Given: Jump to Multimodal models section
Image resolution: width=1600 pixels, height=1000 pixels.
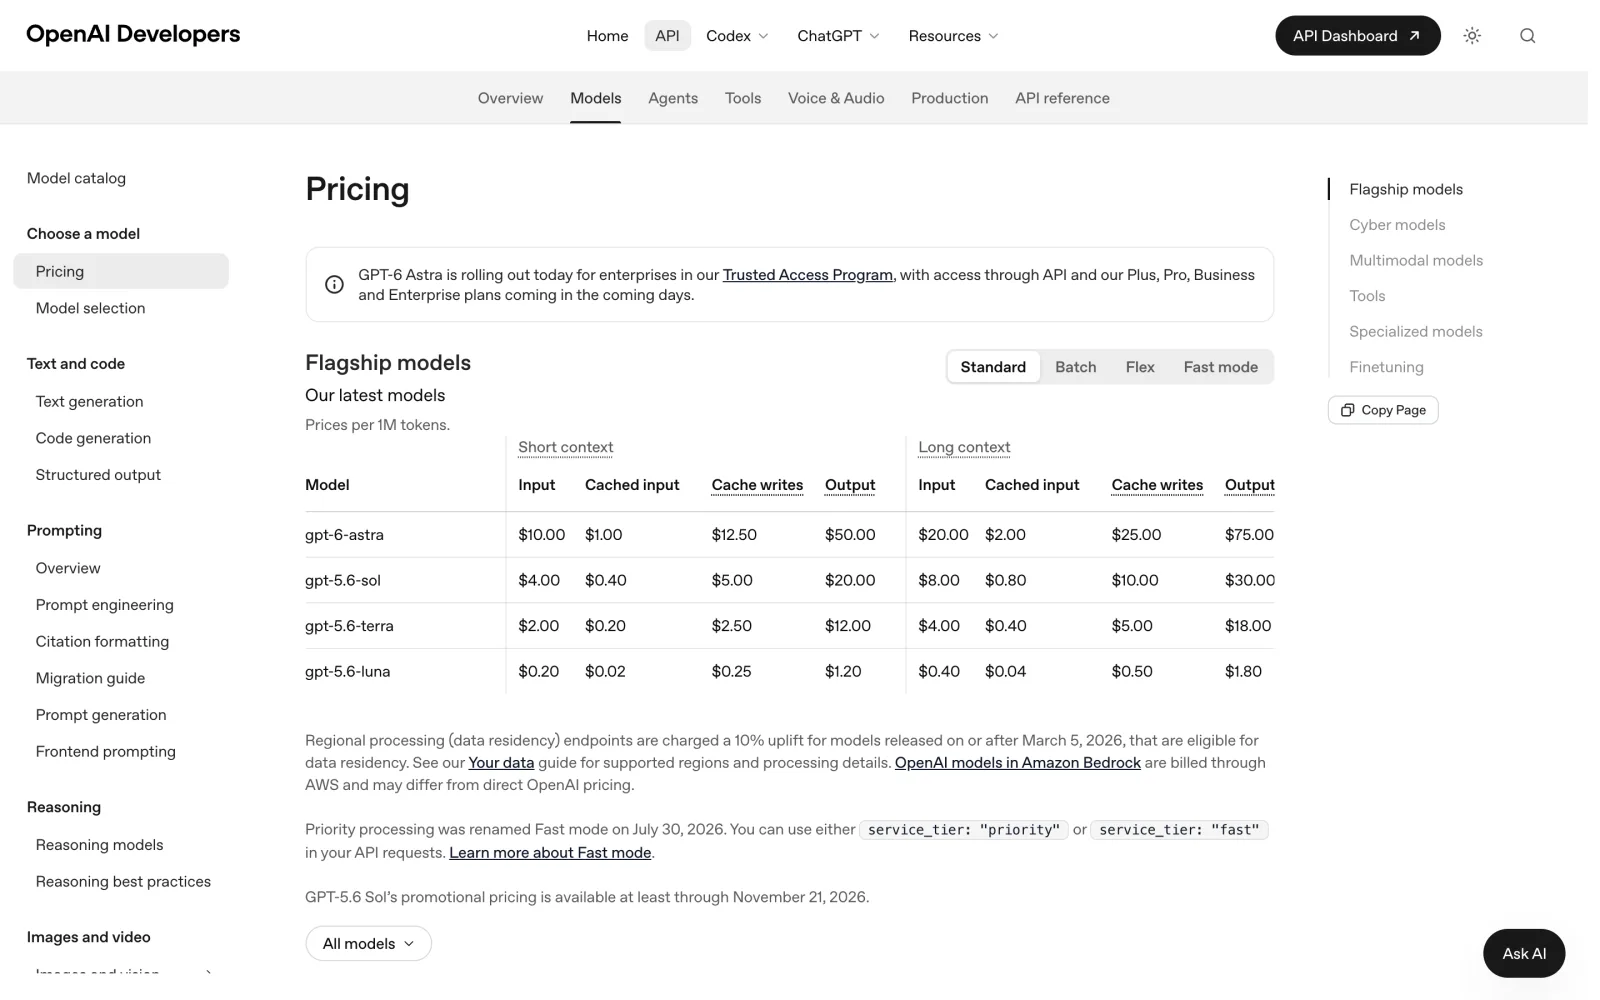Looking at the screenshot, I should (x=1416, y=260).
